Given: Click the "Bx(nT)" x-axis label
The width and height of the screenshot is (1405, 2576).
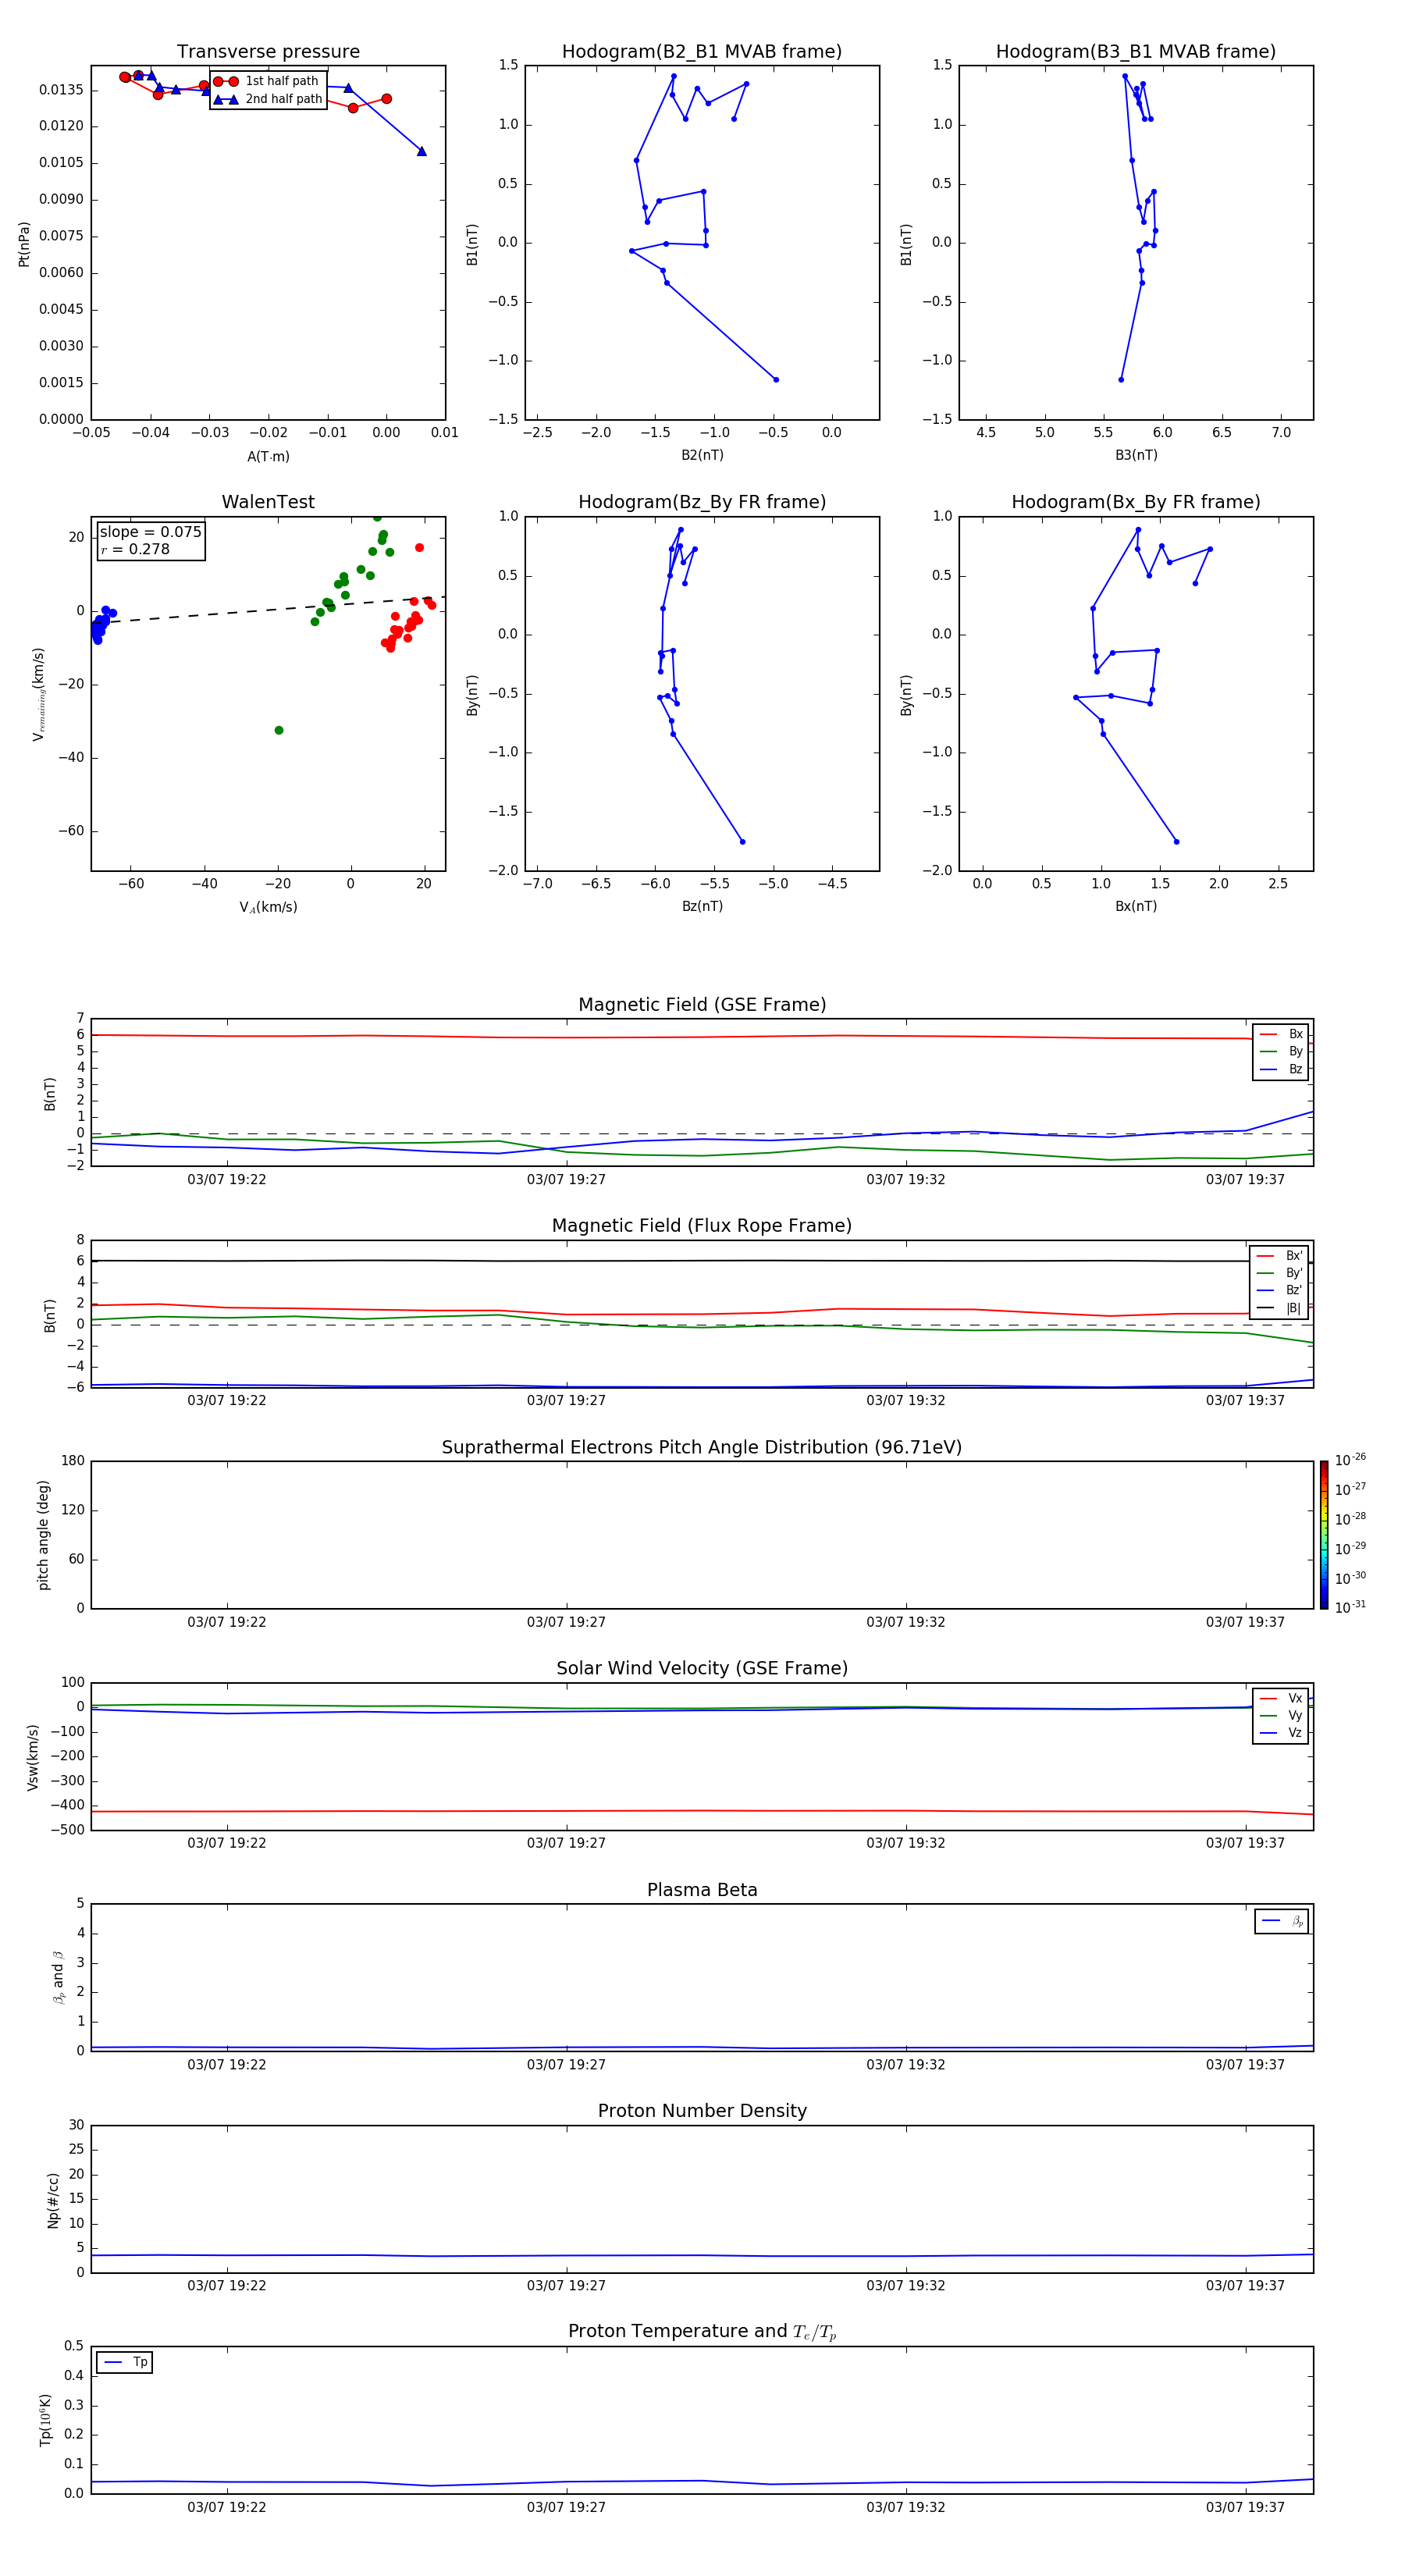Looking at the screenshot, I should (x=1136, y=906).
